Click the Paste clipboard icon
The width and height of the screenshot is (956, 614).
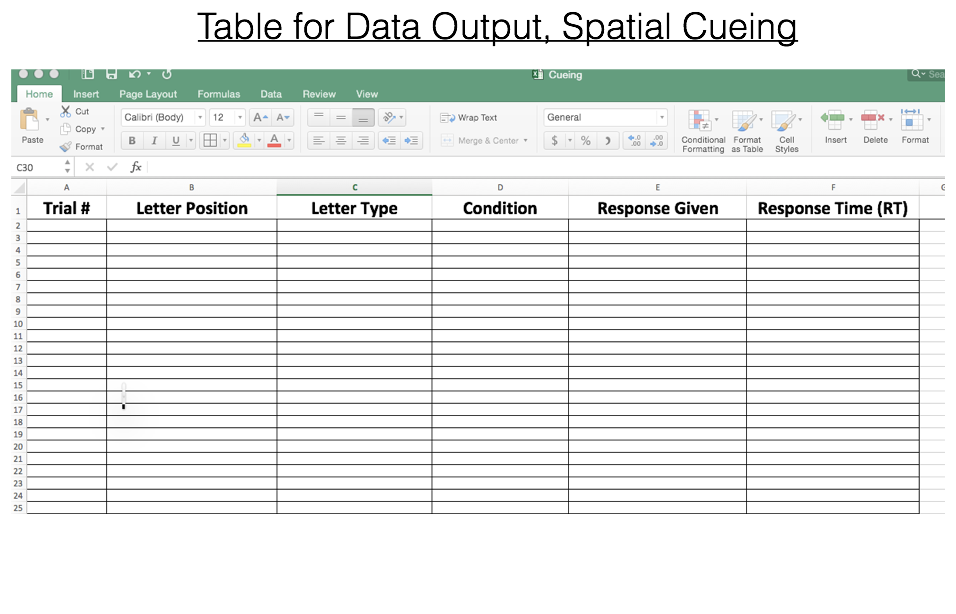click(29, 120)
